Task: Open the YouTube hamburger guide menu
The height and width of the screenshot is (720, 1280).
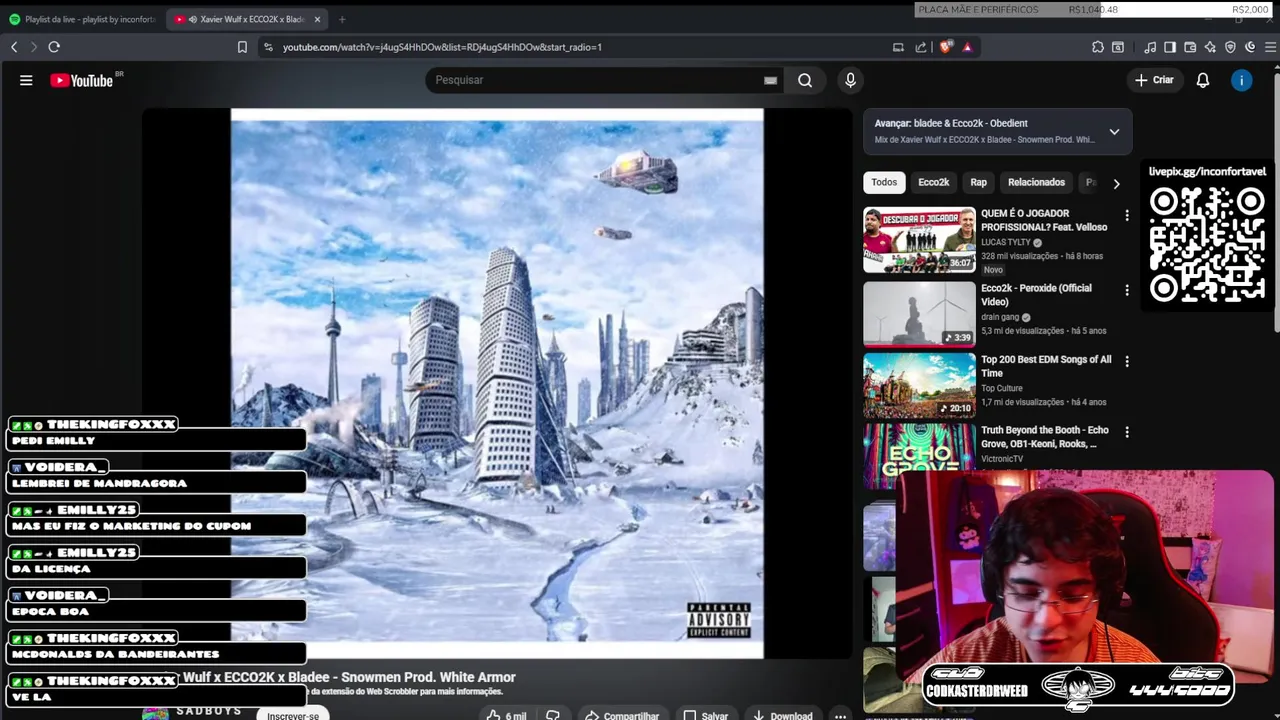Action: pyautogui.click(x=26, y=80)
